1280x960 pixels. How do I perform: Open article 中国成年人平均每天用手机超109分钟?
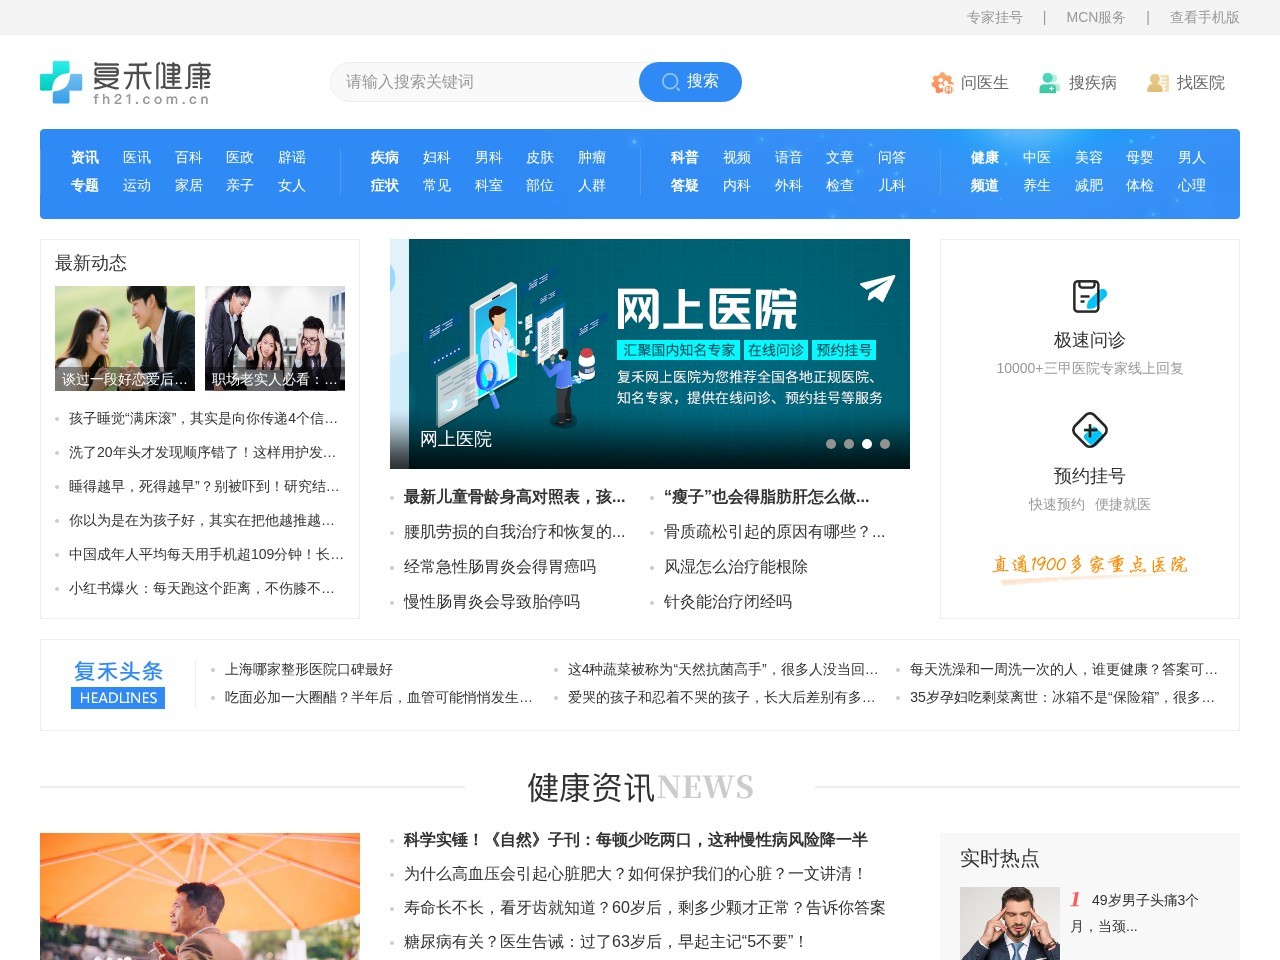[x=206, y=554]
